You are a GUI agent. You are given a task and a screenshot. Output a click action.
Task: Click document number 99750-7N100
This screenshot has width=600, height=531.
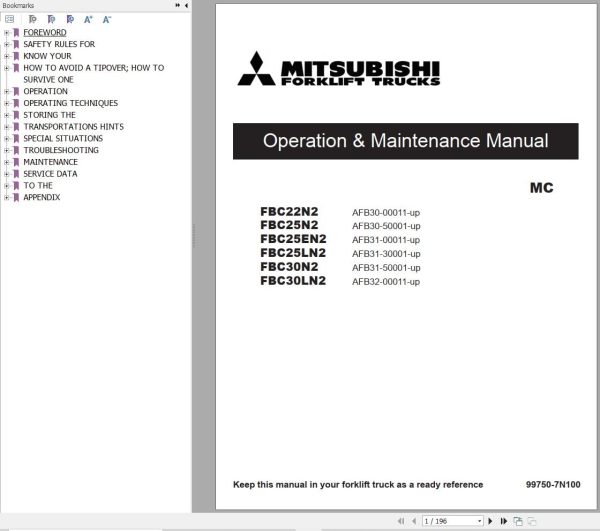click(553, 484)
